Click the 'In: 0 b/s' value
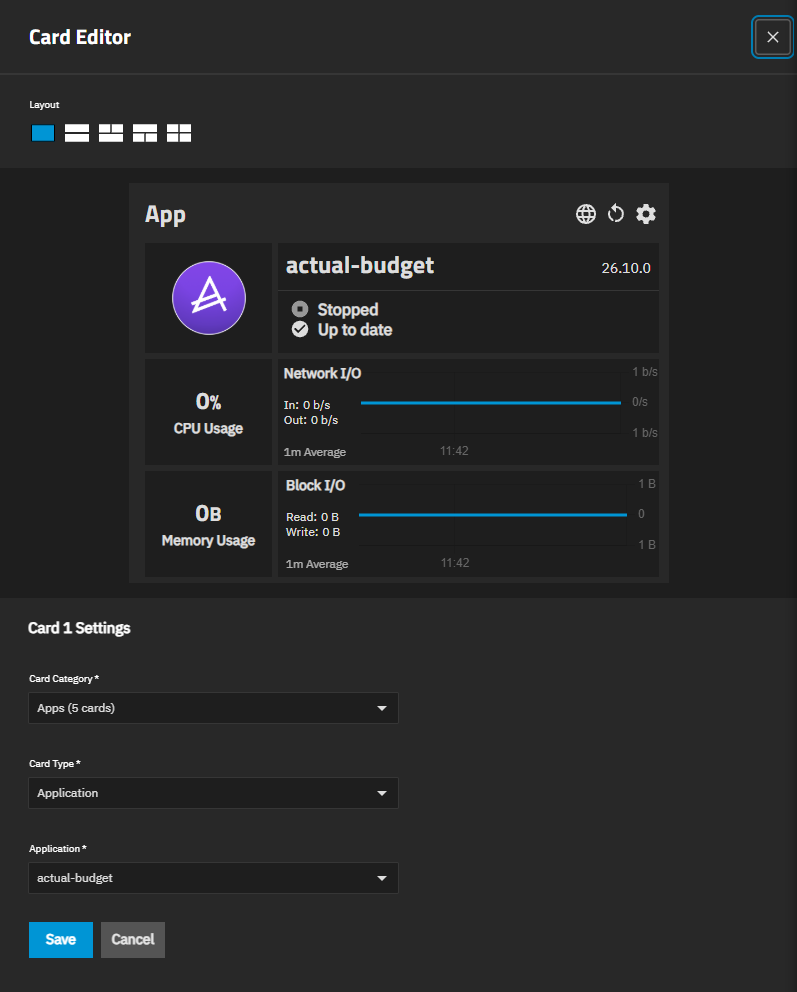The height and width of the screenshot is (992, 797). [x=307, y=405]
